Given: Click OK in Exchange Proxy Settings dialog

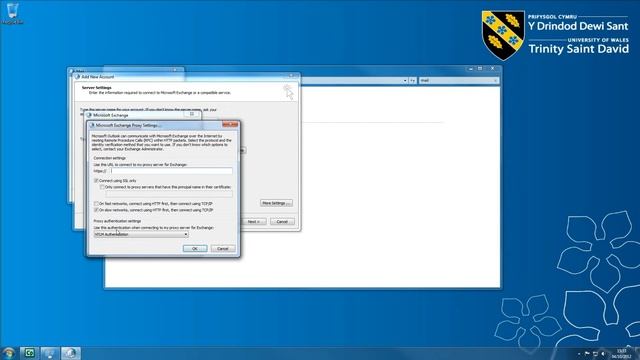Looking at the screenshot, I should click(195, 249).
